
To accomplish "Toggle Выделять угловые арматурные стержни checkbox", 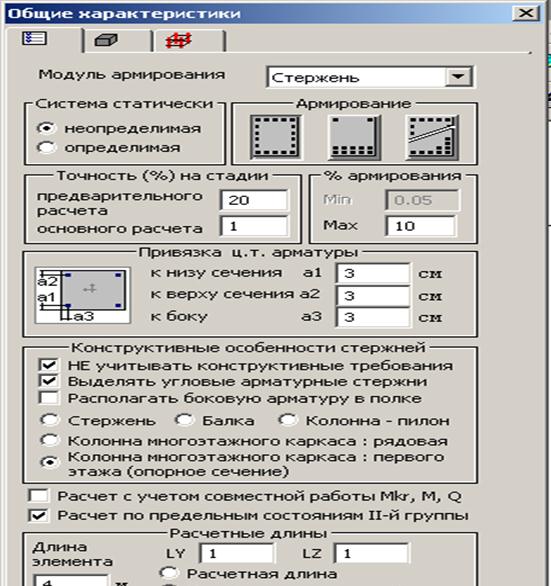I will (49, 381).
